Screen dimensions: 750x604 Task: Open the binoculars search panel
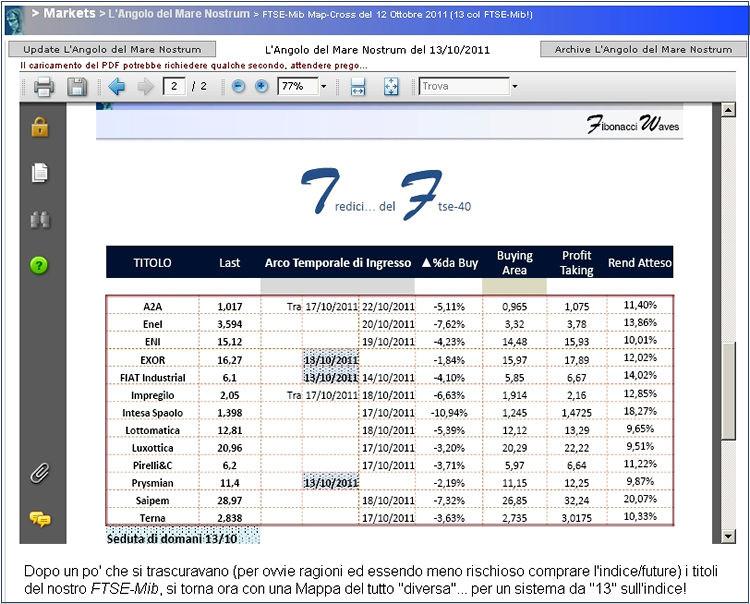pyautogui.click(x=40, y=220)
